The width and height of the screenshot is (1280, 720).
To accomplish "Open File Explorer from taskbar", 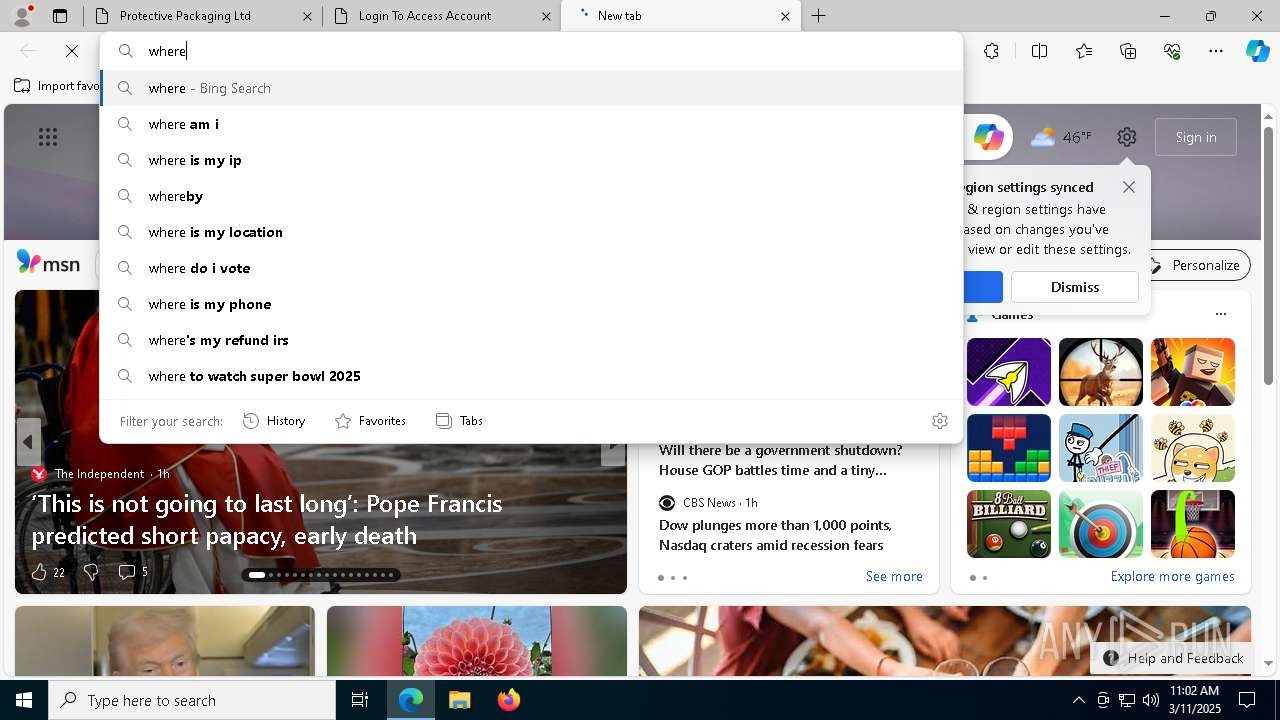I will [459, 700].
